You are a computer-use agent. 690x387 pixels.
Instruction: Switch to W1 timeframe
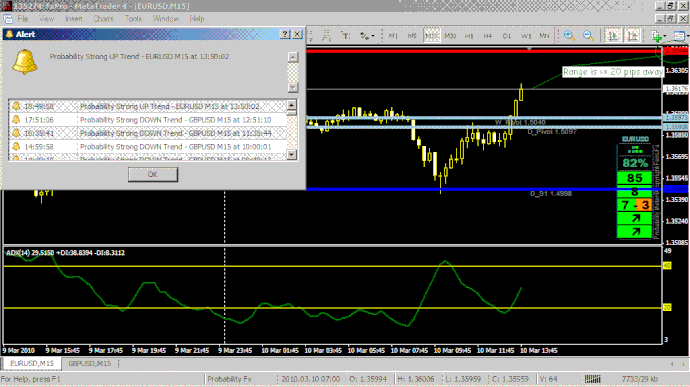[x=525, y=36]
